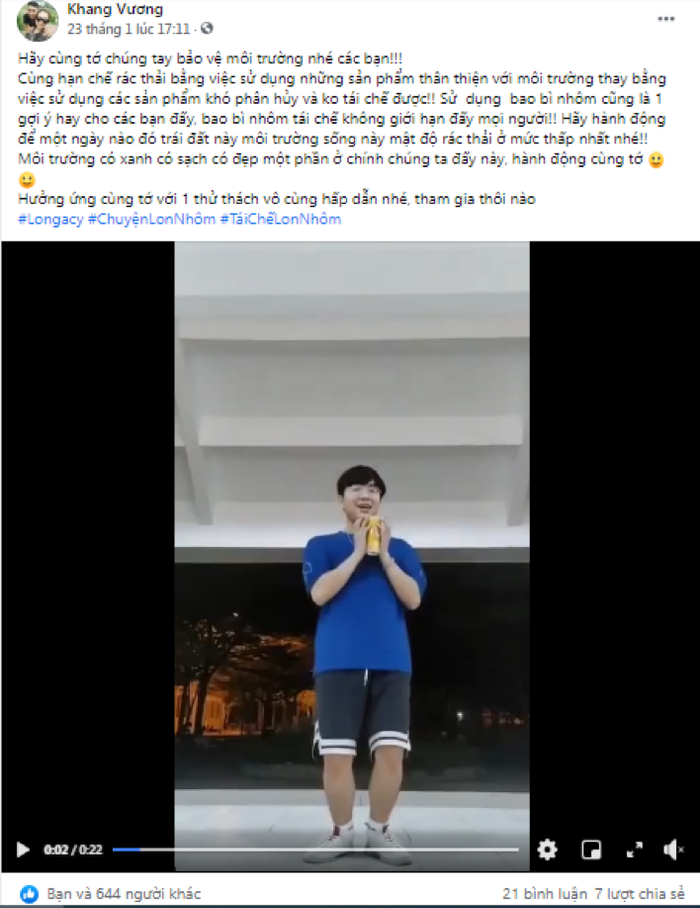Open video settings gear

click(x=547, y=850)
